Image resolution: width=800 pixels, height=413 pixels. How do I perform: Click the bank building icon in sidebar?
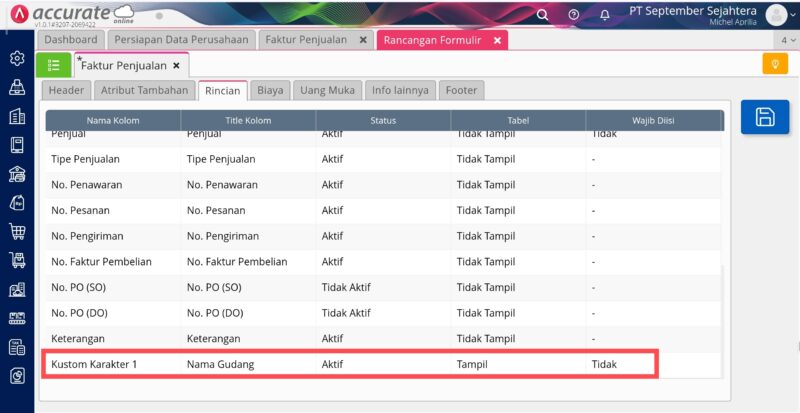[x=17, y=174]
